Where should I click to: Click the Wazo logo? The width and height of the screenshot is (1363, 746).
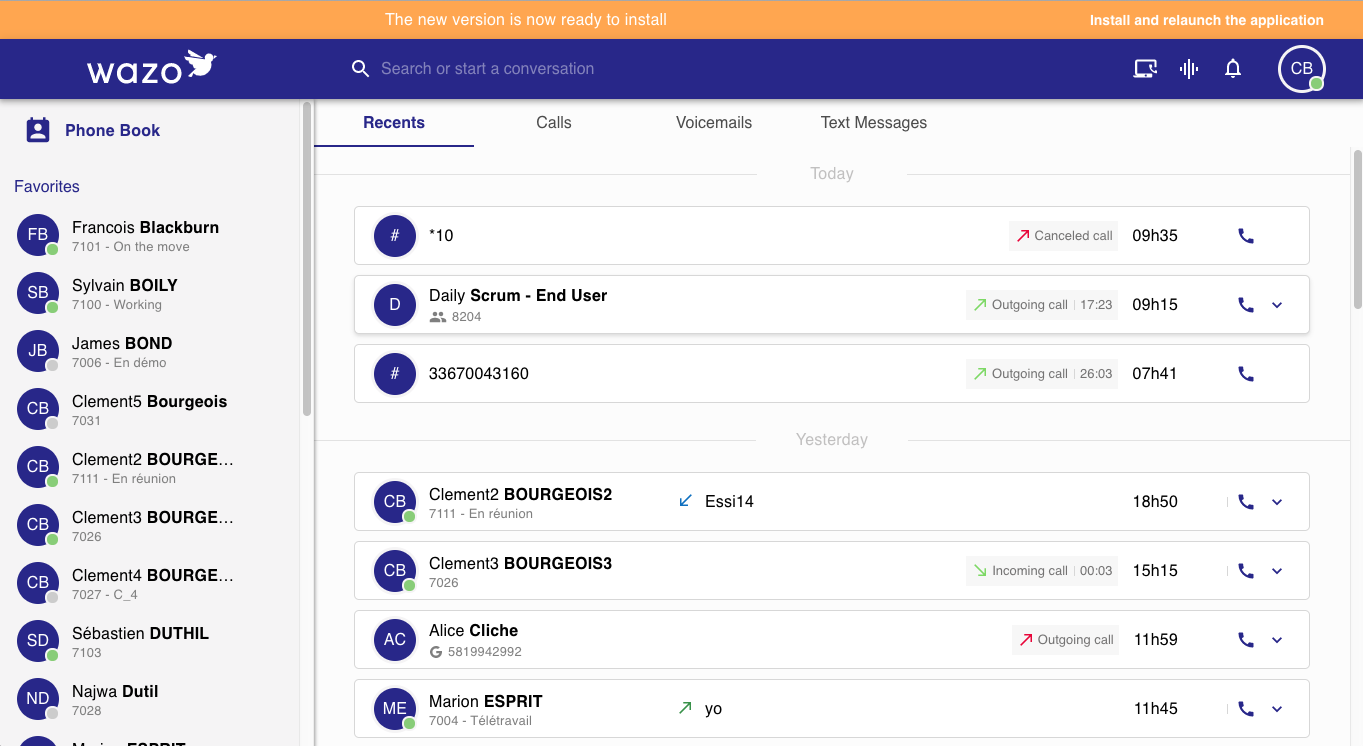(151, 68)
